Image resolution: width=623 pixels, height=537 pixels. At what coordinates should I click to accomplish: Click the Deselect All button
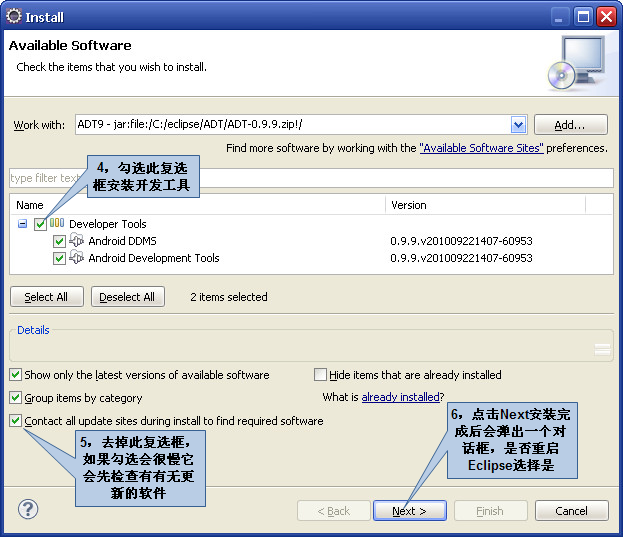click(128, 297)
